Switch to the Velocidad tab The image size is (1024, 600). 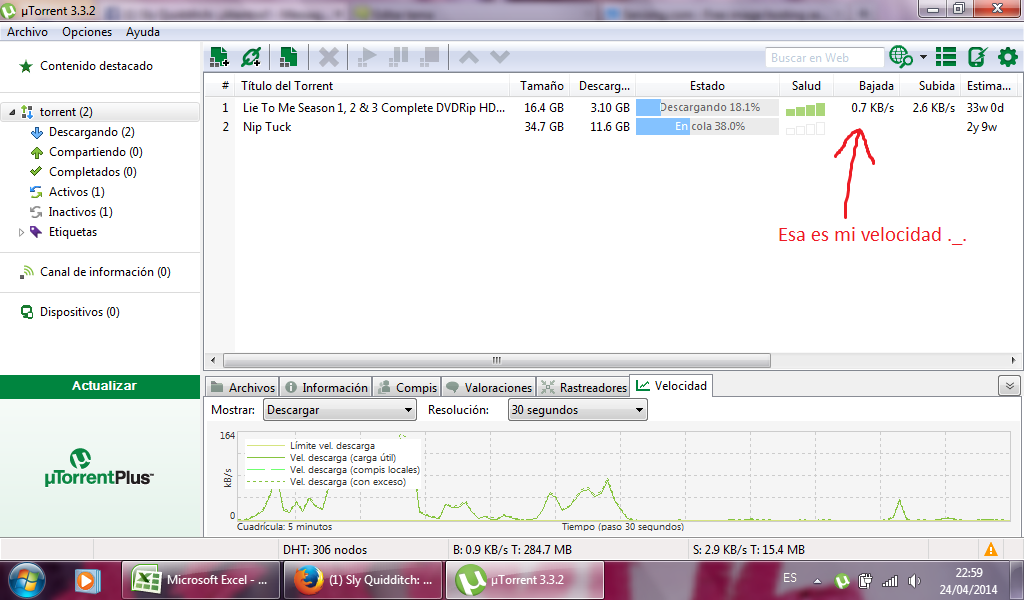[671, 386]
